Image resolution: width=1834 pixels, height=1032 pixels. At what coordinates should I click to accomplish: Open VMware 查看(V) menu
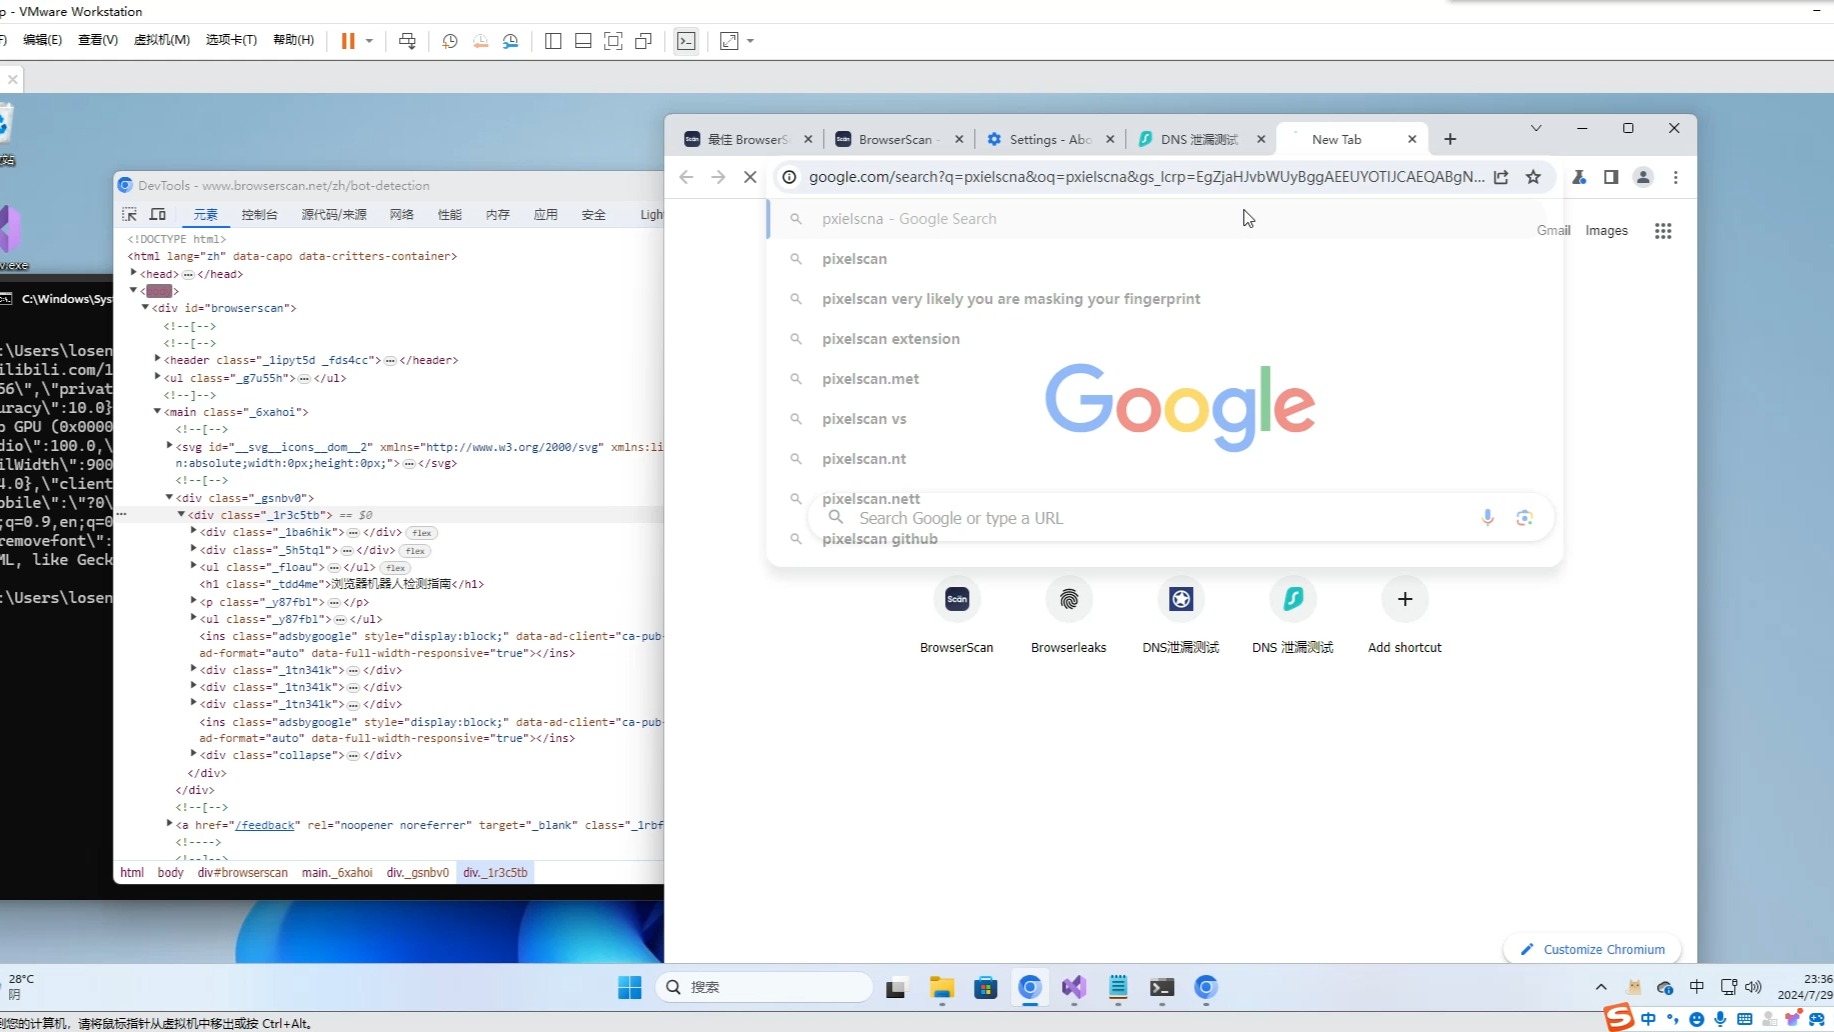pos(98,40)
